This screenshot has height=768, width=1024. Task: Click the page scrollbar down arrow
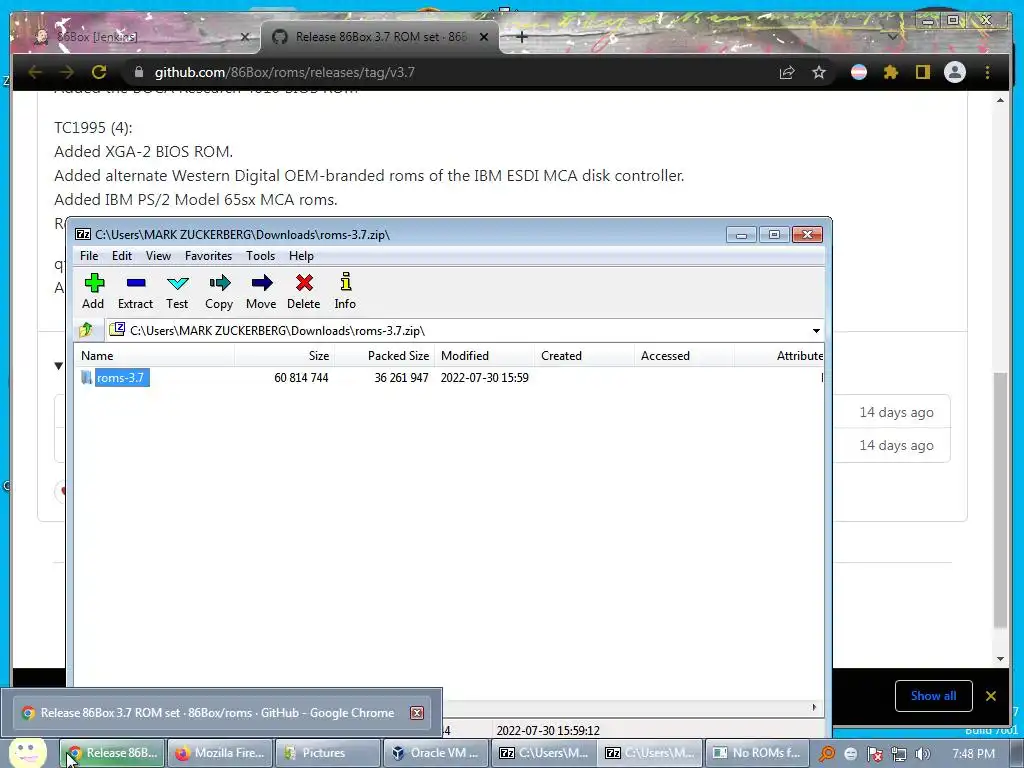[1000, 659]
